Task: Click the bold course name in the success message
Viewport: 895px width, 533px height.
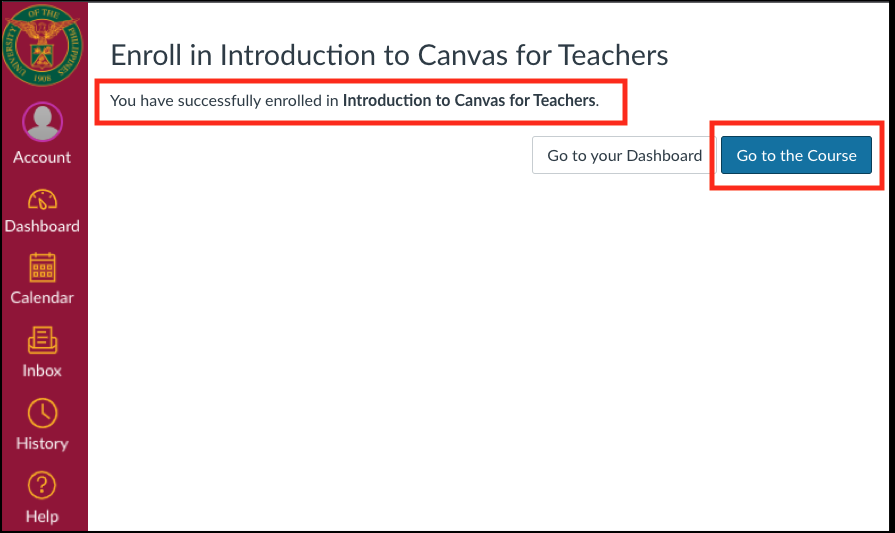Action: [469, 100]
